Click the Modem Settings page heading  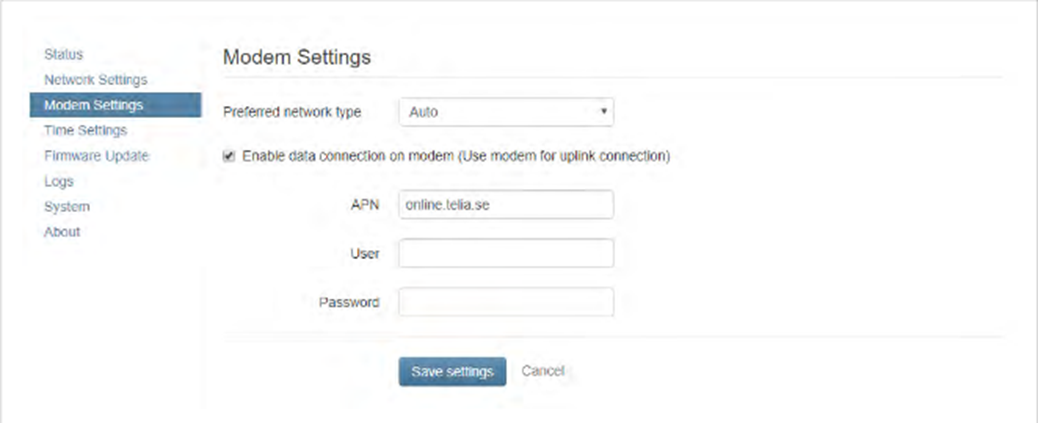click(297, 58)
